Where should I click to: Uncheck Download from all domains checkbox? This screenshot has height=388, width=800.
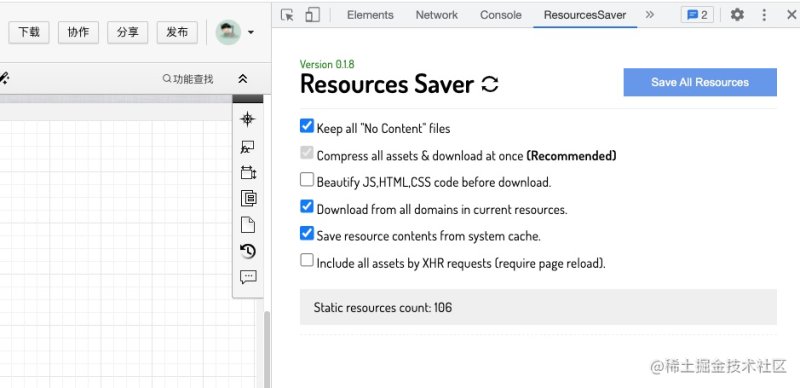(x=307, y=206)
